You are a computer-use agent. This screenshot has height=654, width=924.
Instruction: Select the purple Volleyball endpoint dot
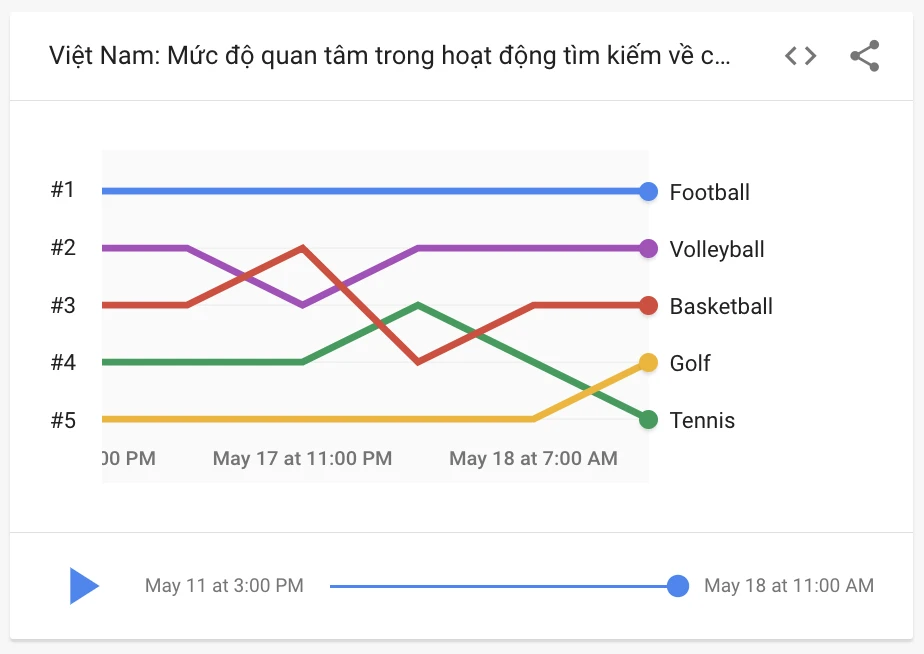[x=648, y=248]
